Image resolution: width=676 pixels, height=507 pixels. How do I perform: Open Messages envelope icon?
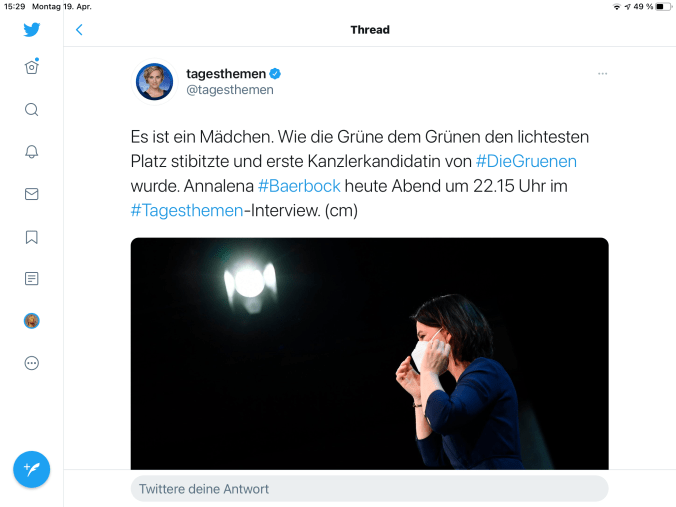click(32, 194)
